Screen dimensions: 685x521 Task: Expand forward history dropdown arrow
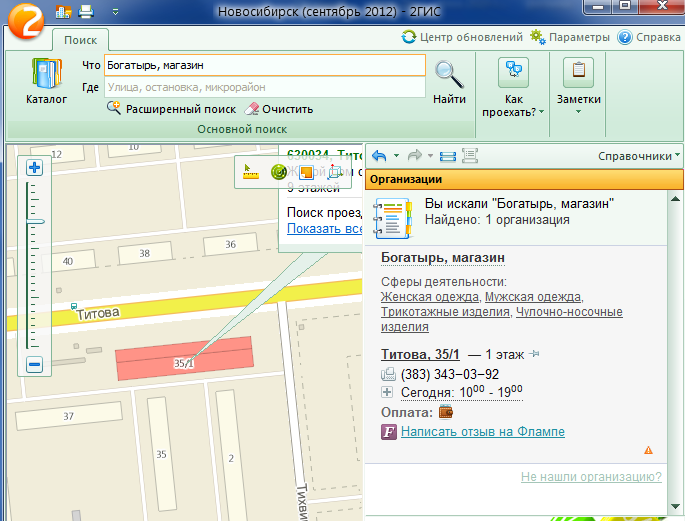click(430, 155)
